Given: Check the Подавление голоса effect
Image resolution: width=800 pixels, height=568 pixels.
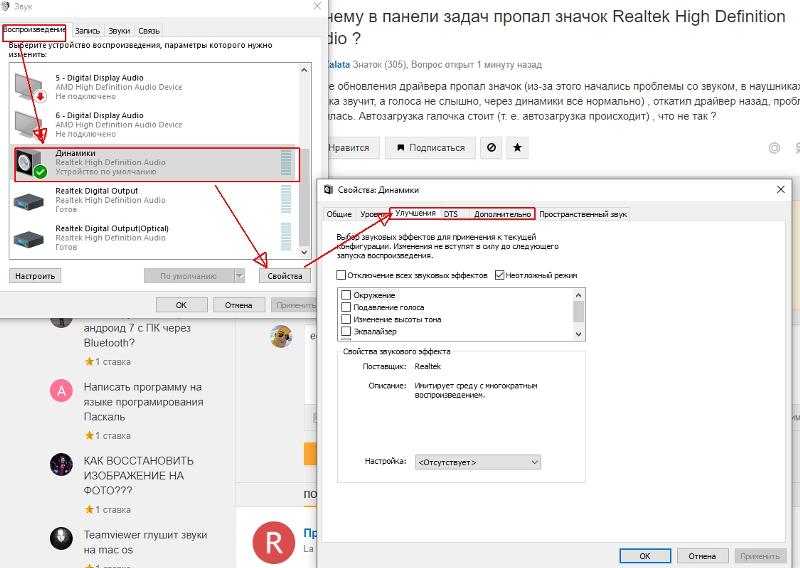Looking at the screenshot, I should click(346, 307).
